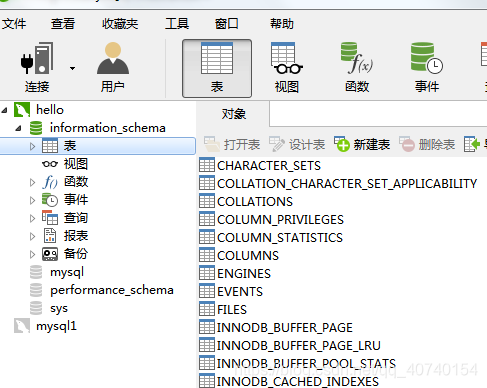Click the sys database icon
The height and width of the screenshot is (388, 487).
tap(36, 308)
